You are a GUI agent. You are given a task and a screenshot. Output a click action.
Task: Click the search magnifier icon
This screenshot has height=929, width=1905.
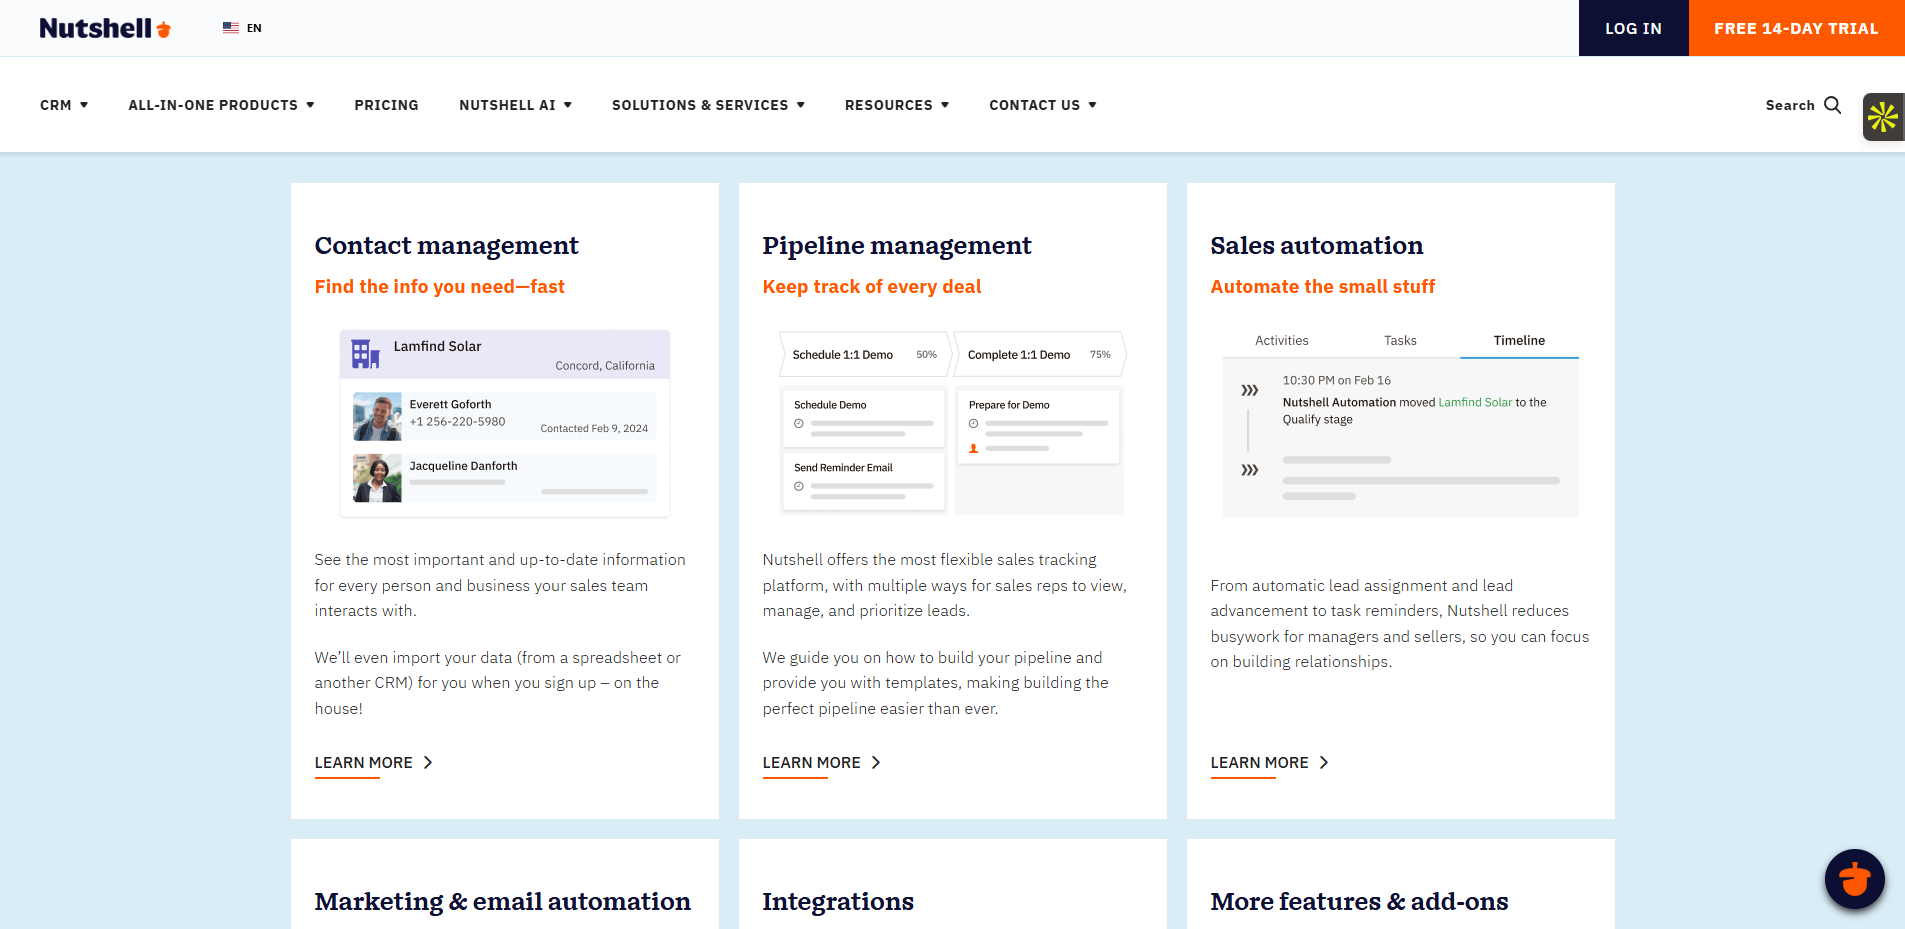point(1832,105)
